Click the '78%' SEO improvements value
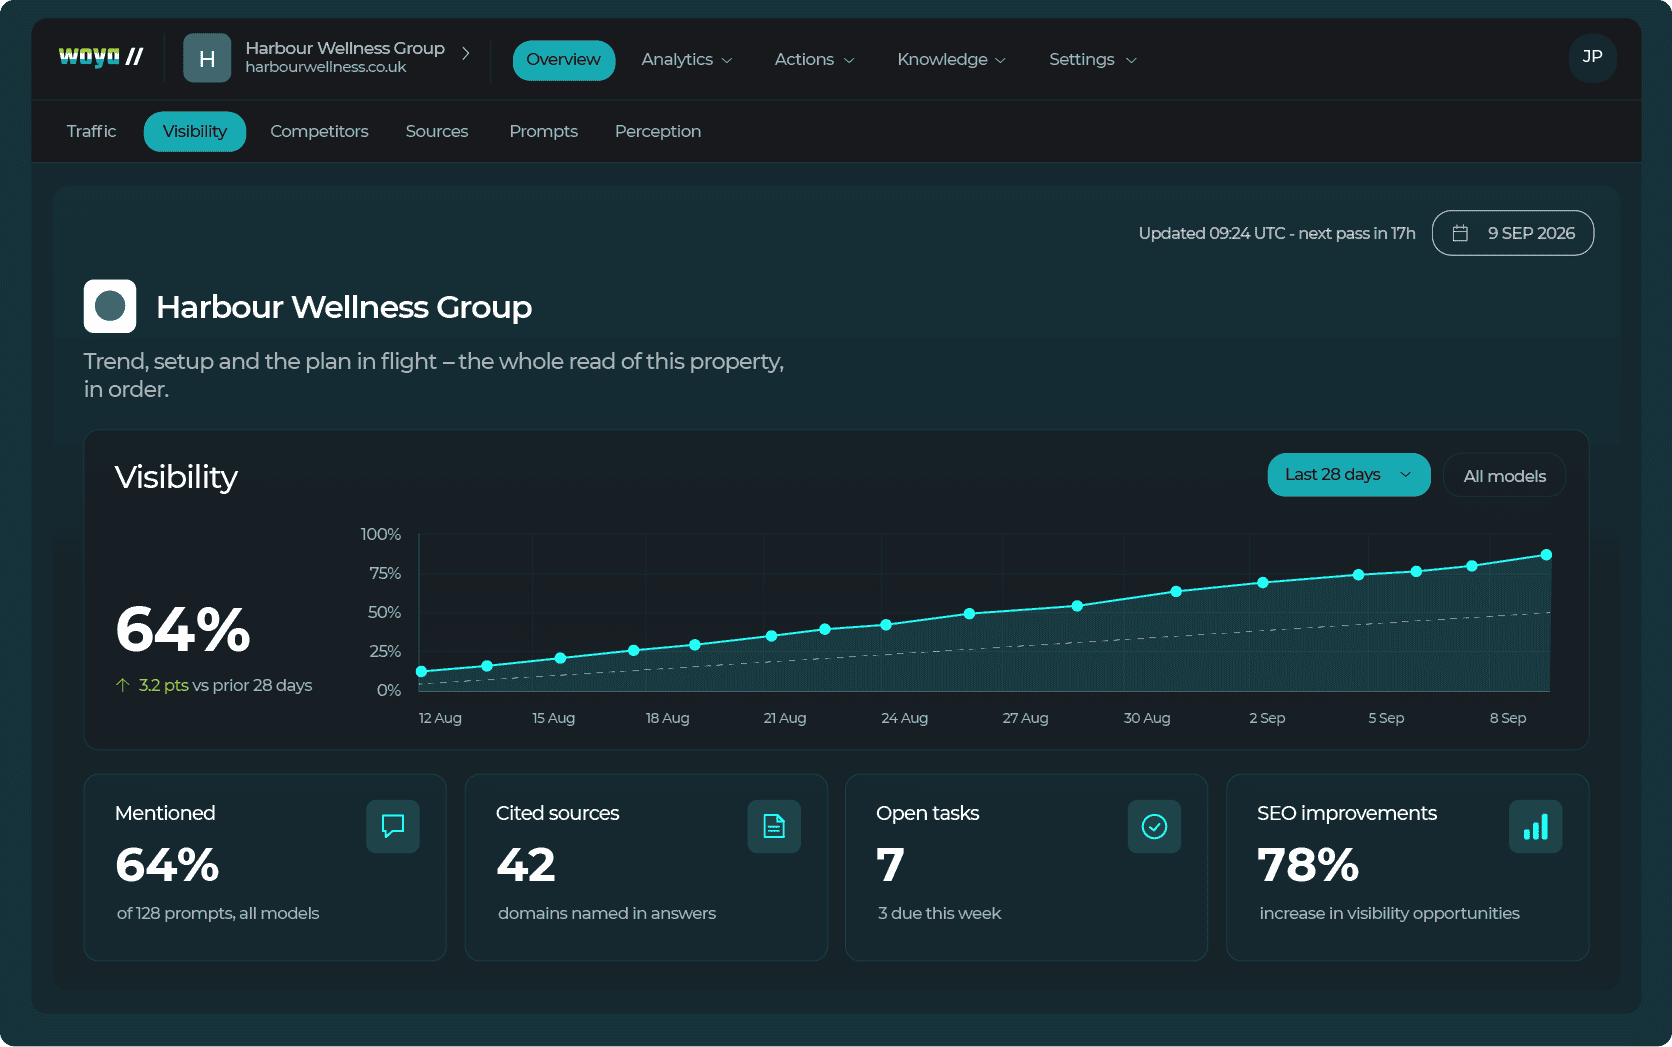1672x1047 pixels. (1308, 865)
